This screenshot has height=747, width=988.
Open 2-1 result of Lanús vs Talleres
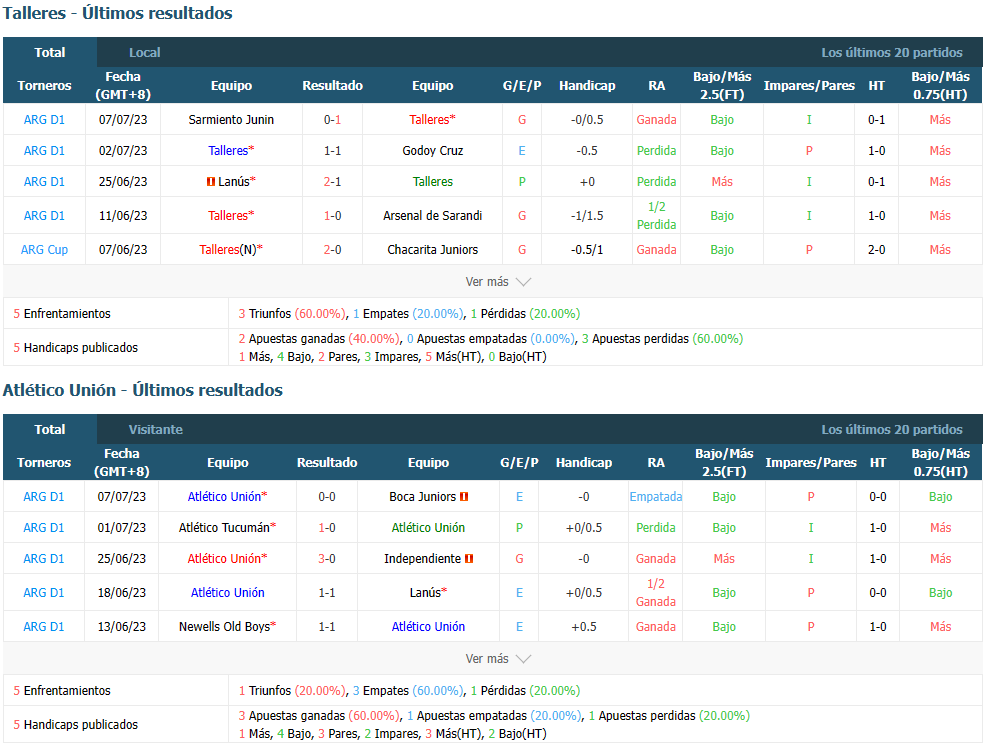pos(333,181)
